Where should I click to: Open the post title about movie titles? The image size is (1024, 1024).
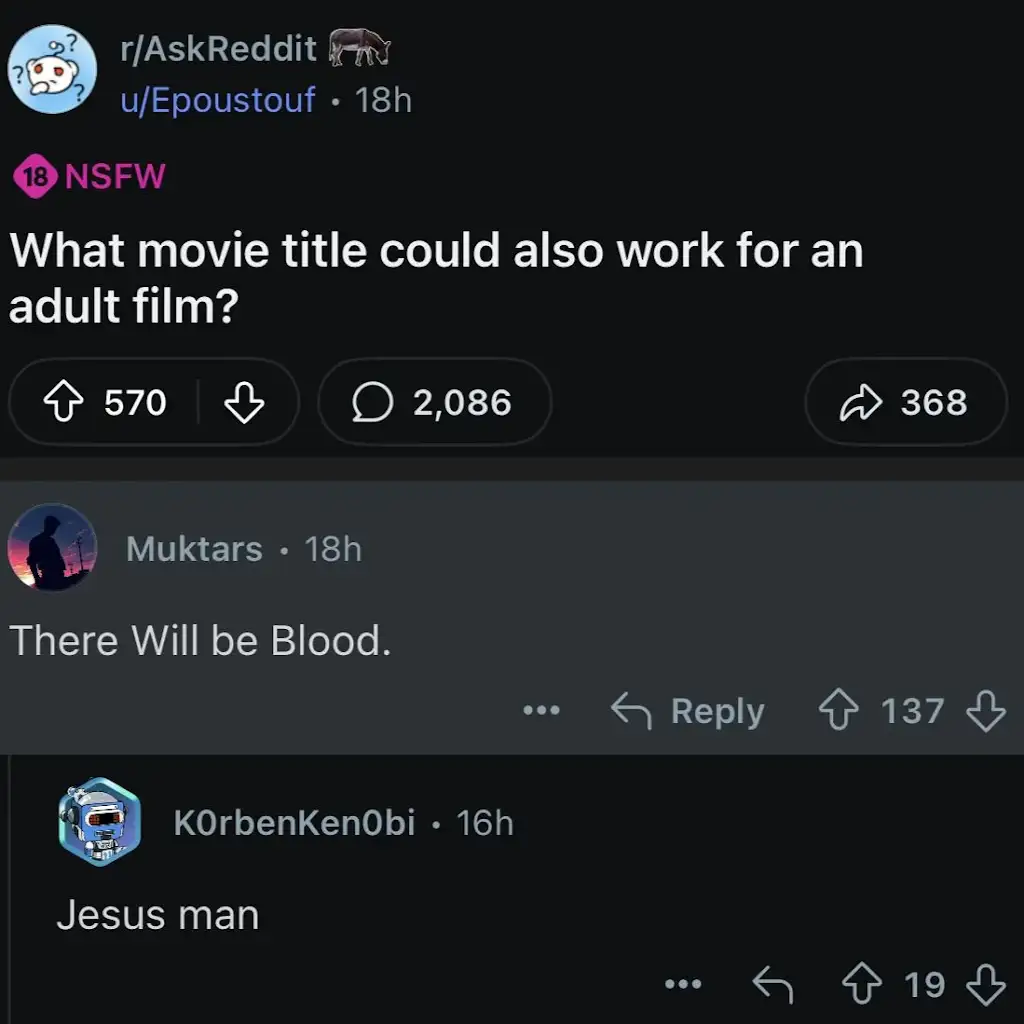[436, 278]
